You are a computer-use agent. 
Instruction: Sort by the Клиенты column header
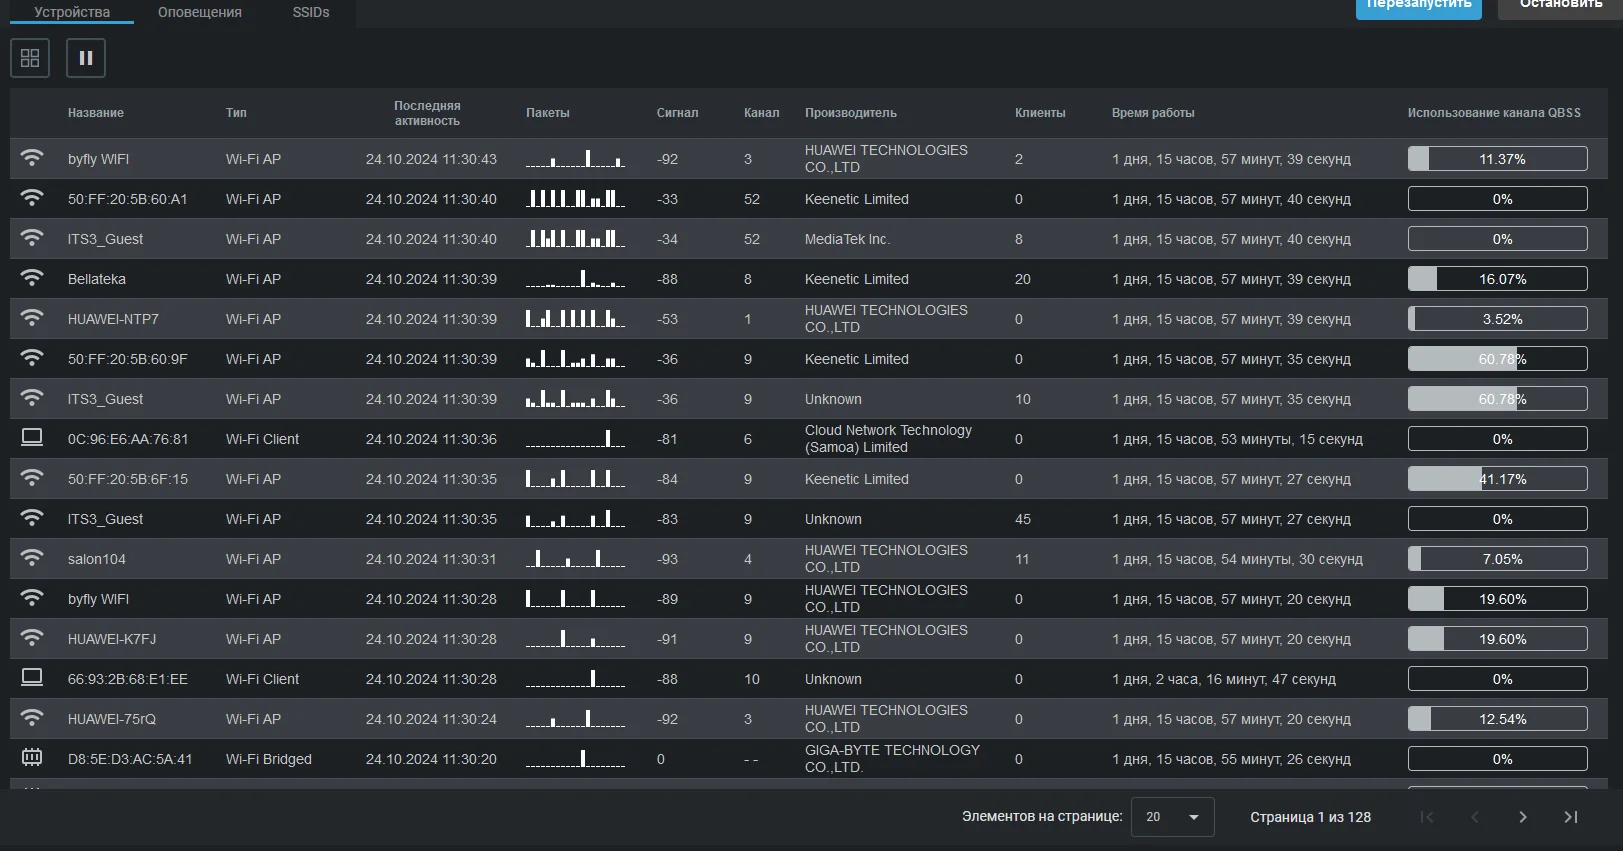point(1040,113)
